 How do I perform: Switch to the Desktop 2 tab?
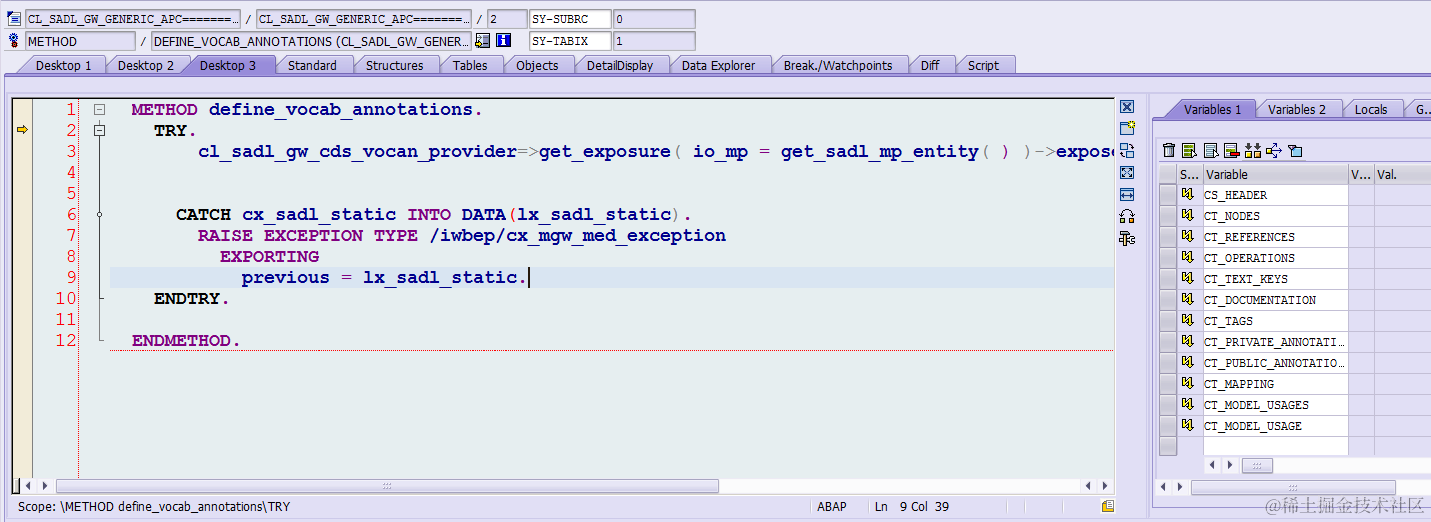[x=146, y=65]
